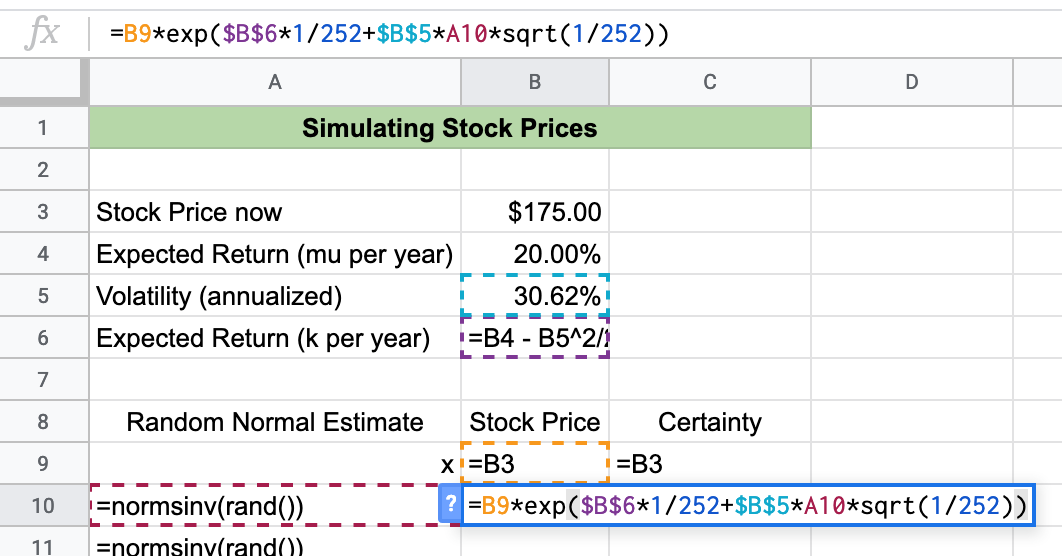Click the $175.00 value cell
The width and height of the screenshot is (1062, 556).
535,211
